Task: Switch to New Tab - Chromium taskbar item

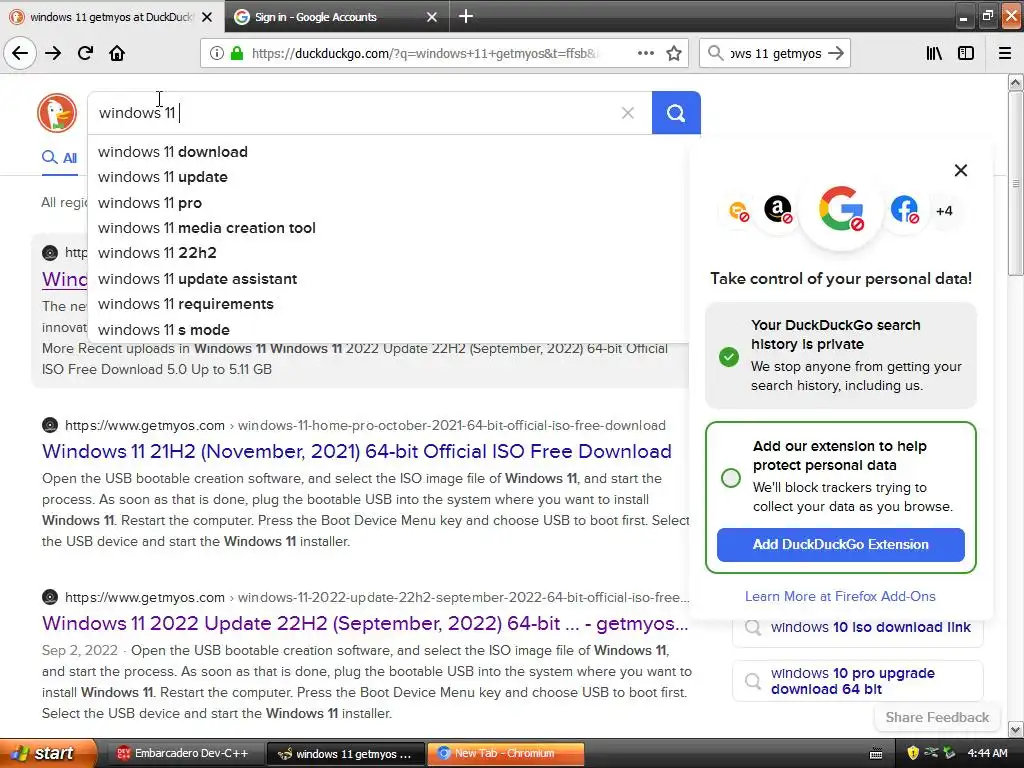Action: pos(506,754)
